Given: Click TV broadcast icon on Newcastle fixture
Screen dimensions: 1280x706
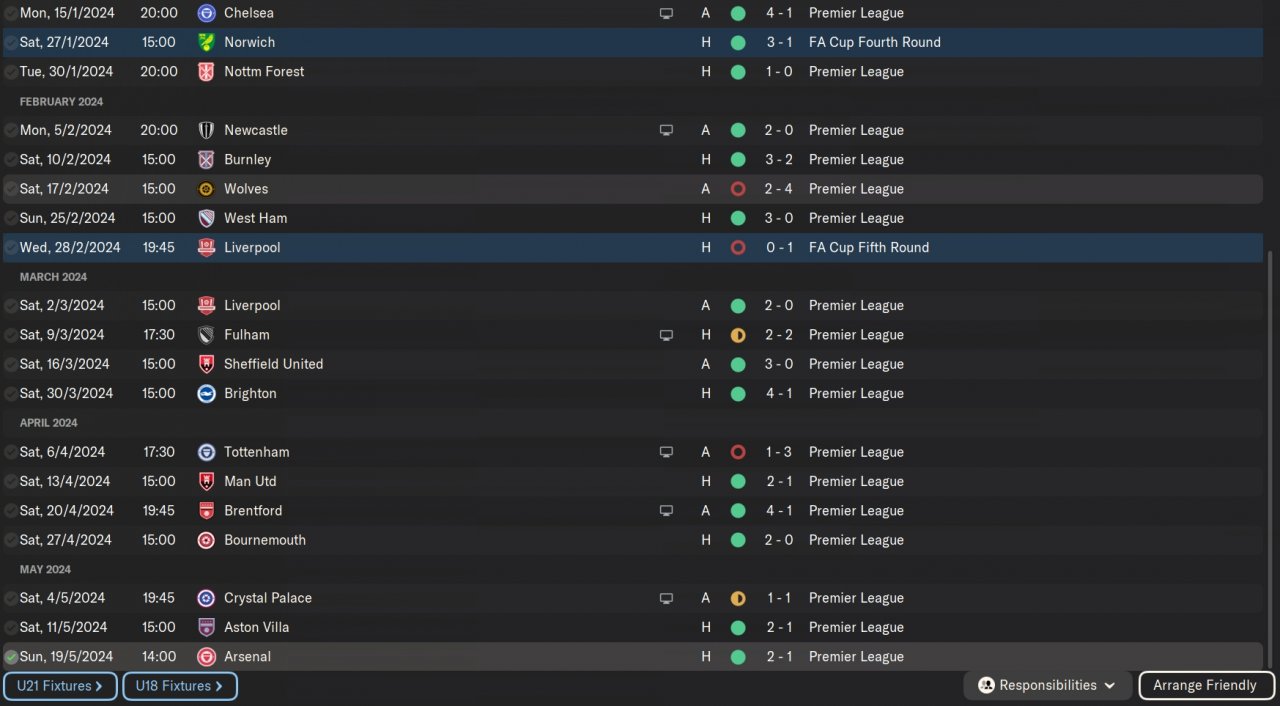Looking at the screenshot, I should pos(666,130).
